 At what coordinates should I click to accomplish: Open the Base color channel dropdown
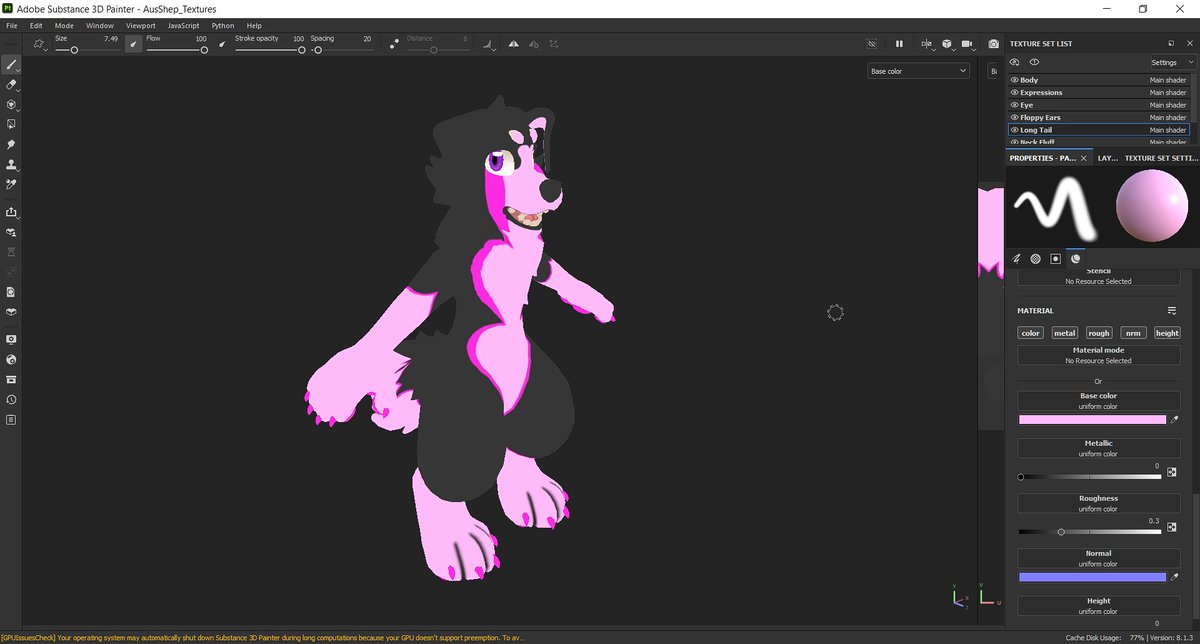point(918,71)
